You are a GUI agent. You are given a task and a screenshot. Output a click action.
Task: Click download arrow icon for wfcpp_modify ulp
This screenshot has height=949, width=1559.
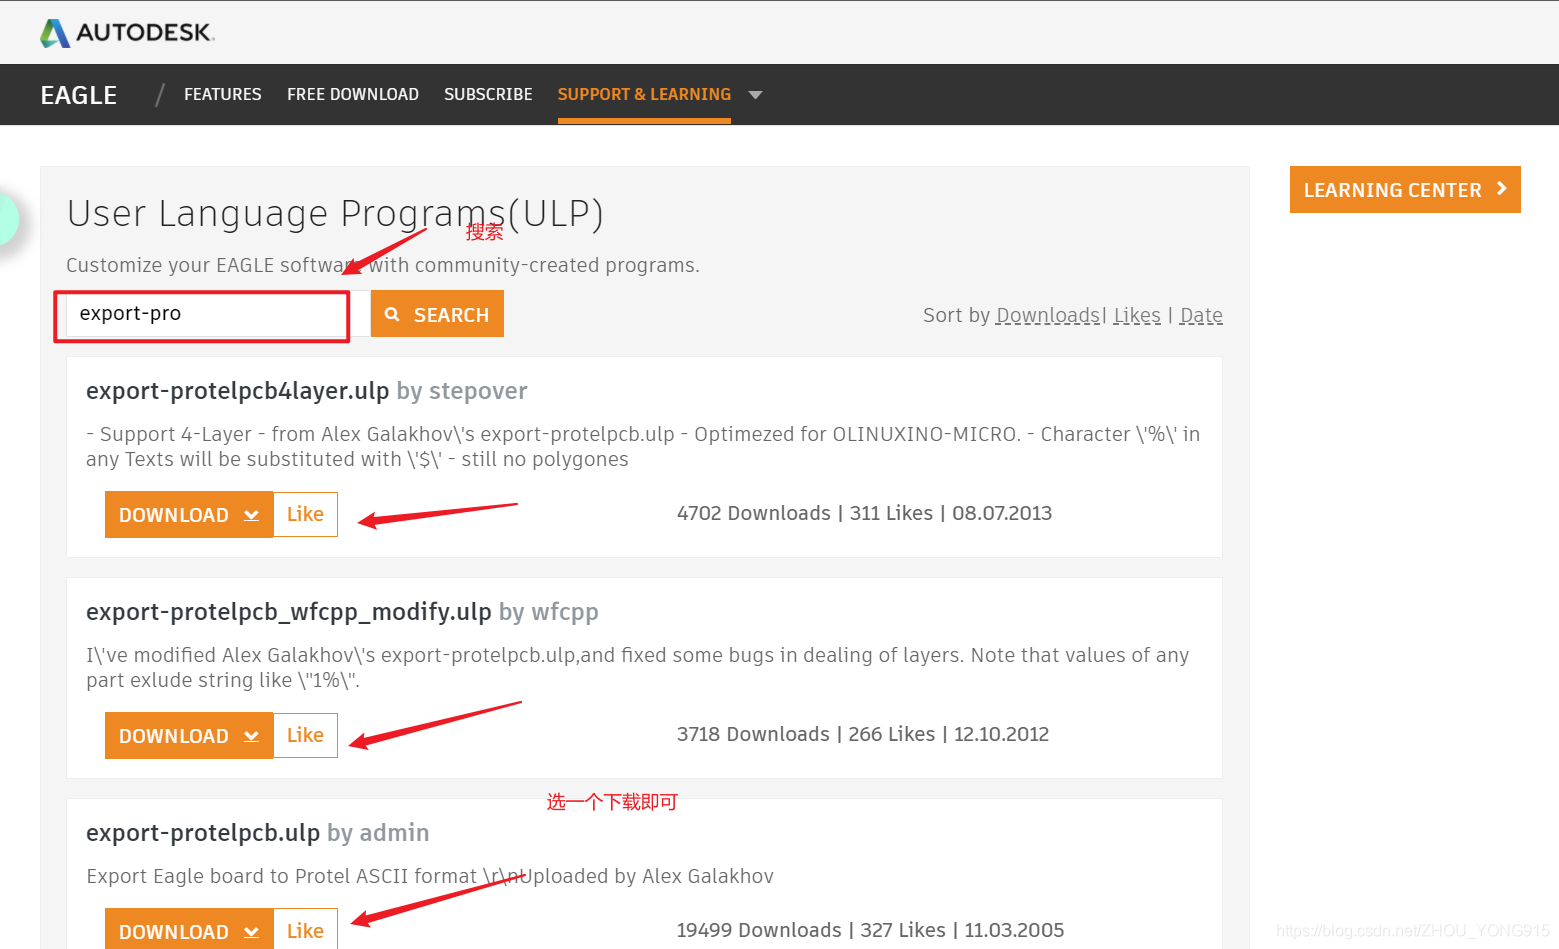pyautogui.click(x=251, y=736)
